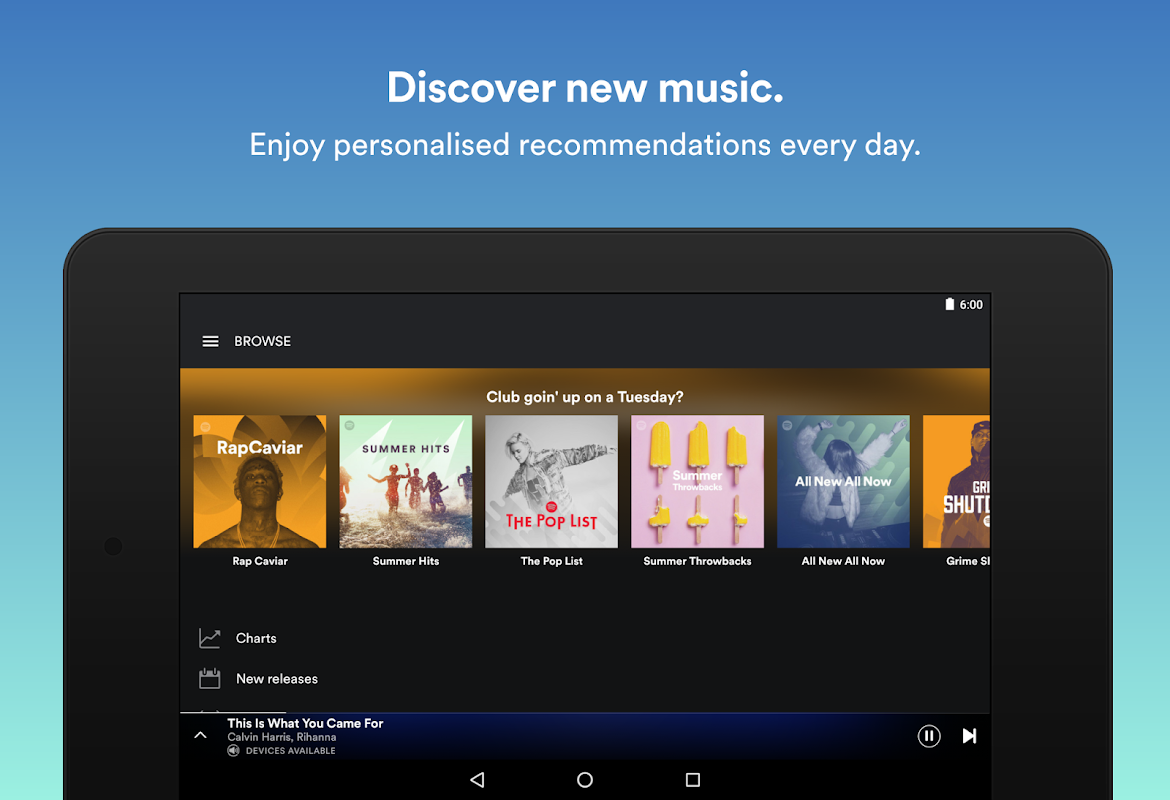Click the Club goin' up on a Tuesday? heading
This screenshot has height=800, width=1170.
point(585,397)
